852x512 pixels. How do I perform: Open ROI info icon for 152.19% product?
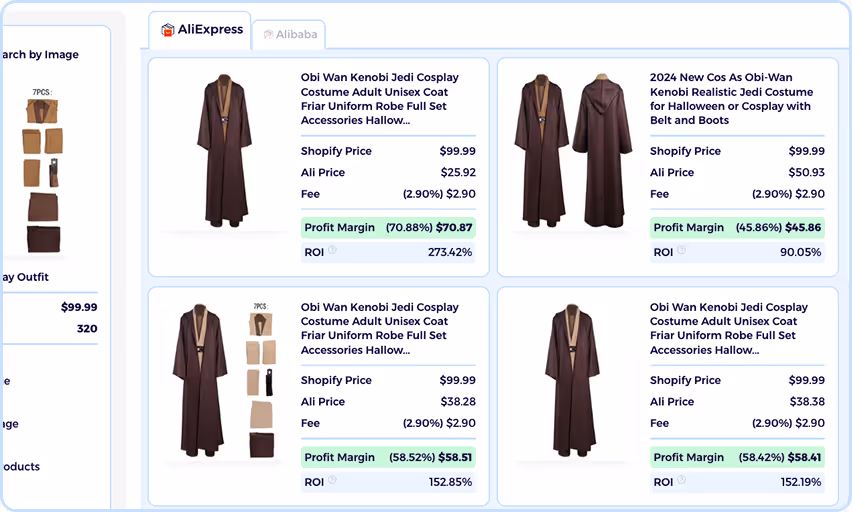[x=681, y=480]
